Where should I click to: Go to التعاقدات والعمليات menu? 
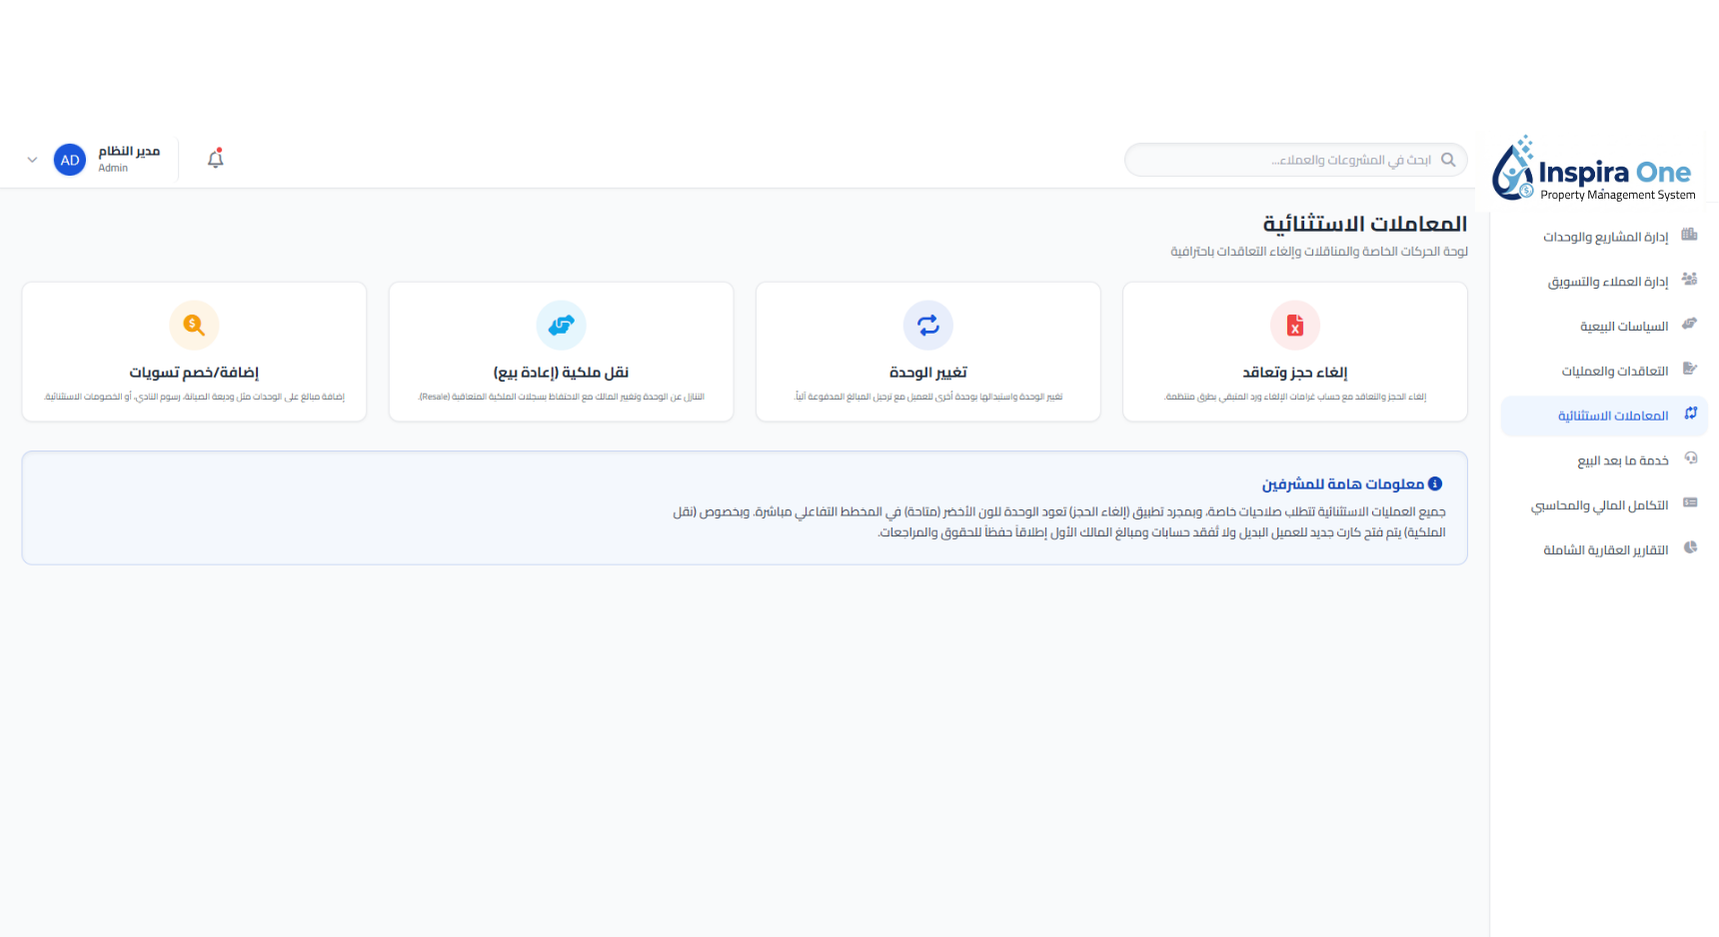[1605, 371]
